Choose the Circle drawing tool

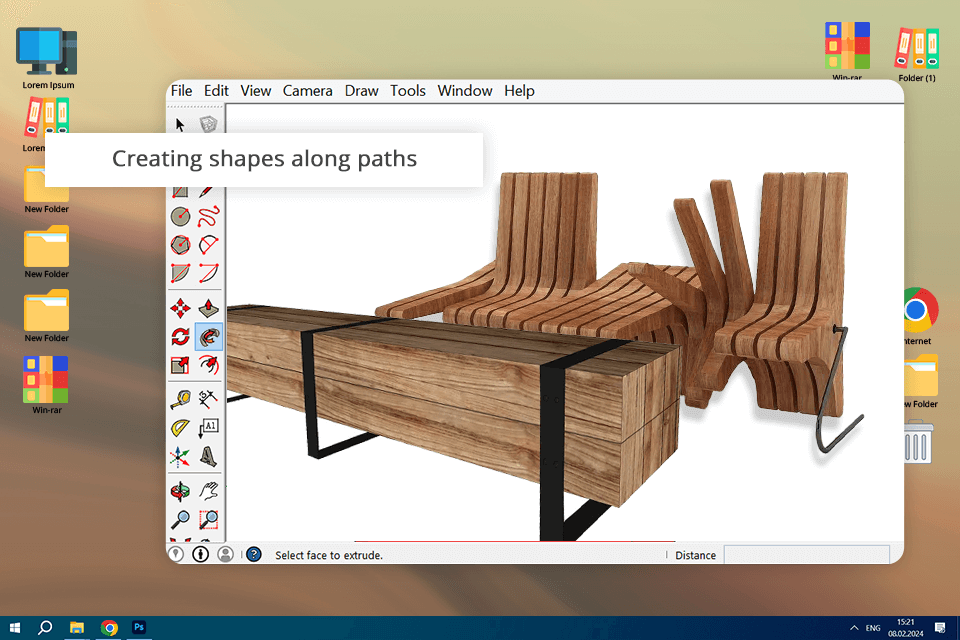coord(180,217)
